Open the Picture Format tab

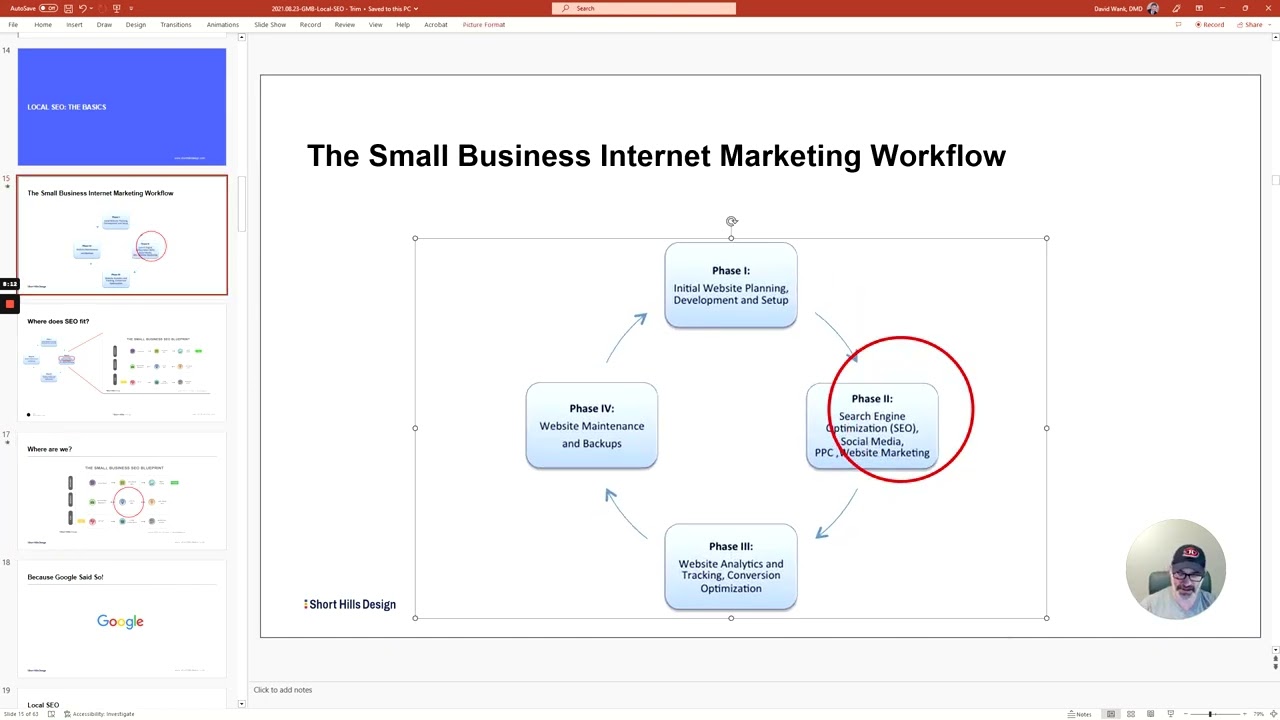tap(484, 24)
